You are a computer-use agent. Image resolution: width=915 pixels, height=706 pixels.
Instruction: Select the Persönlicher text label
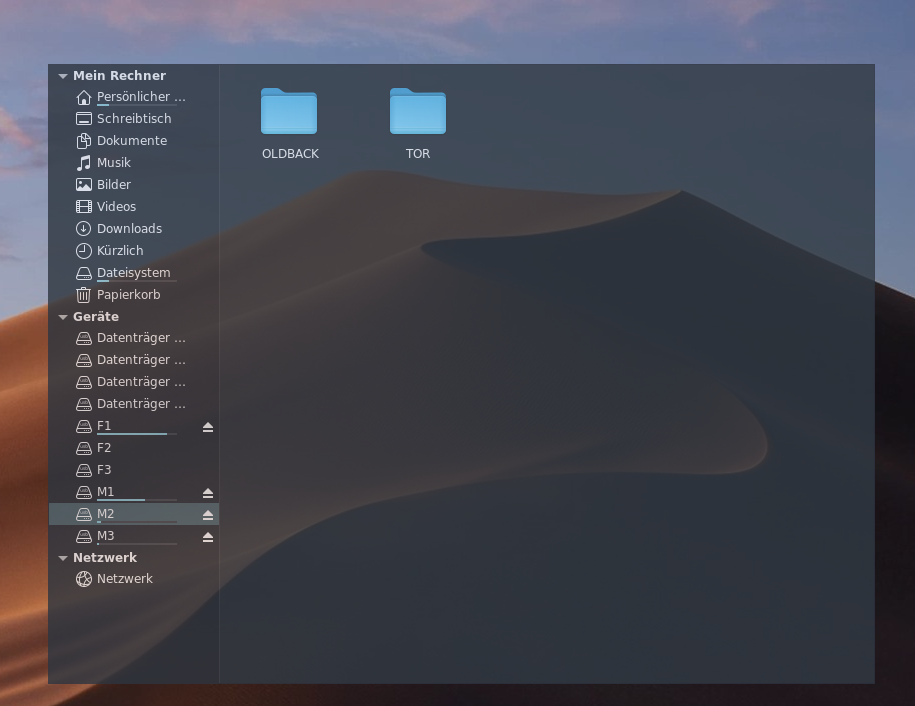[x=141, y=97]
